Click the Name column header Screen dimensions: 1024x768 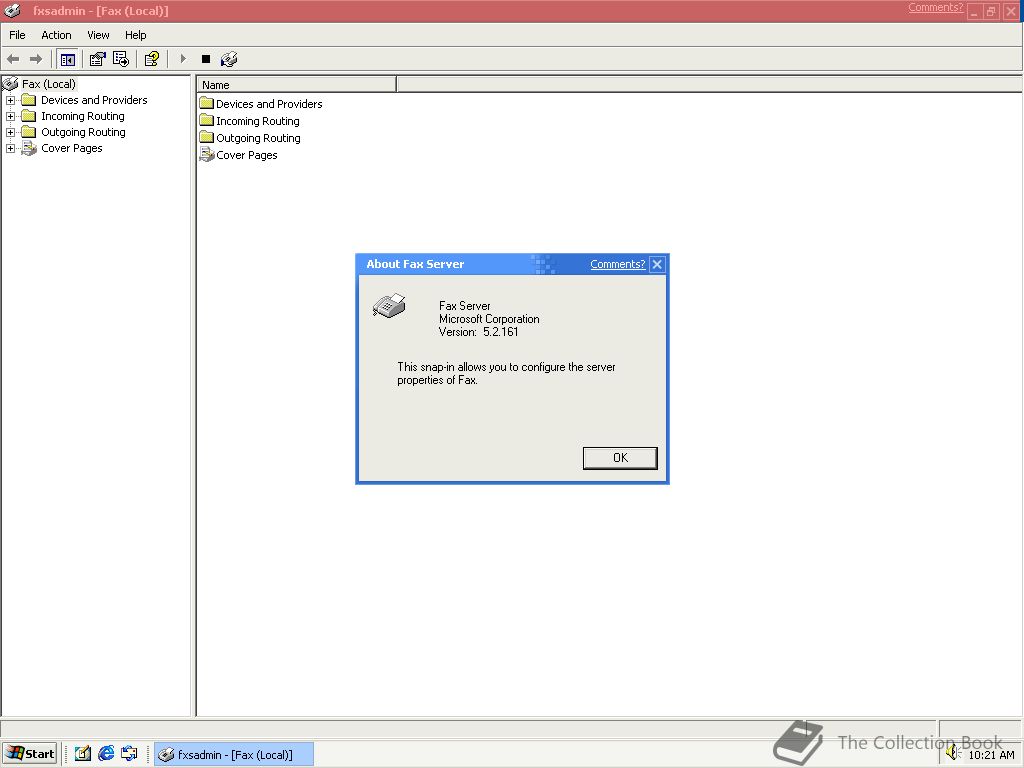(x=296, y=85)
